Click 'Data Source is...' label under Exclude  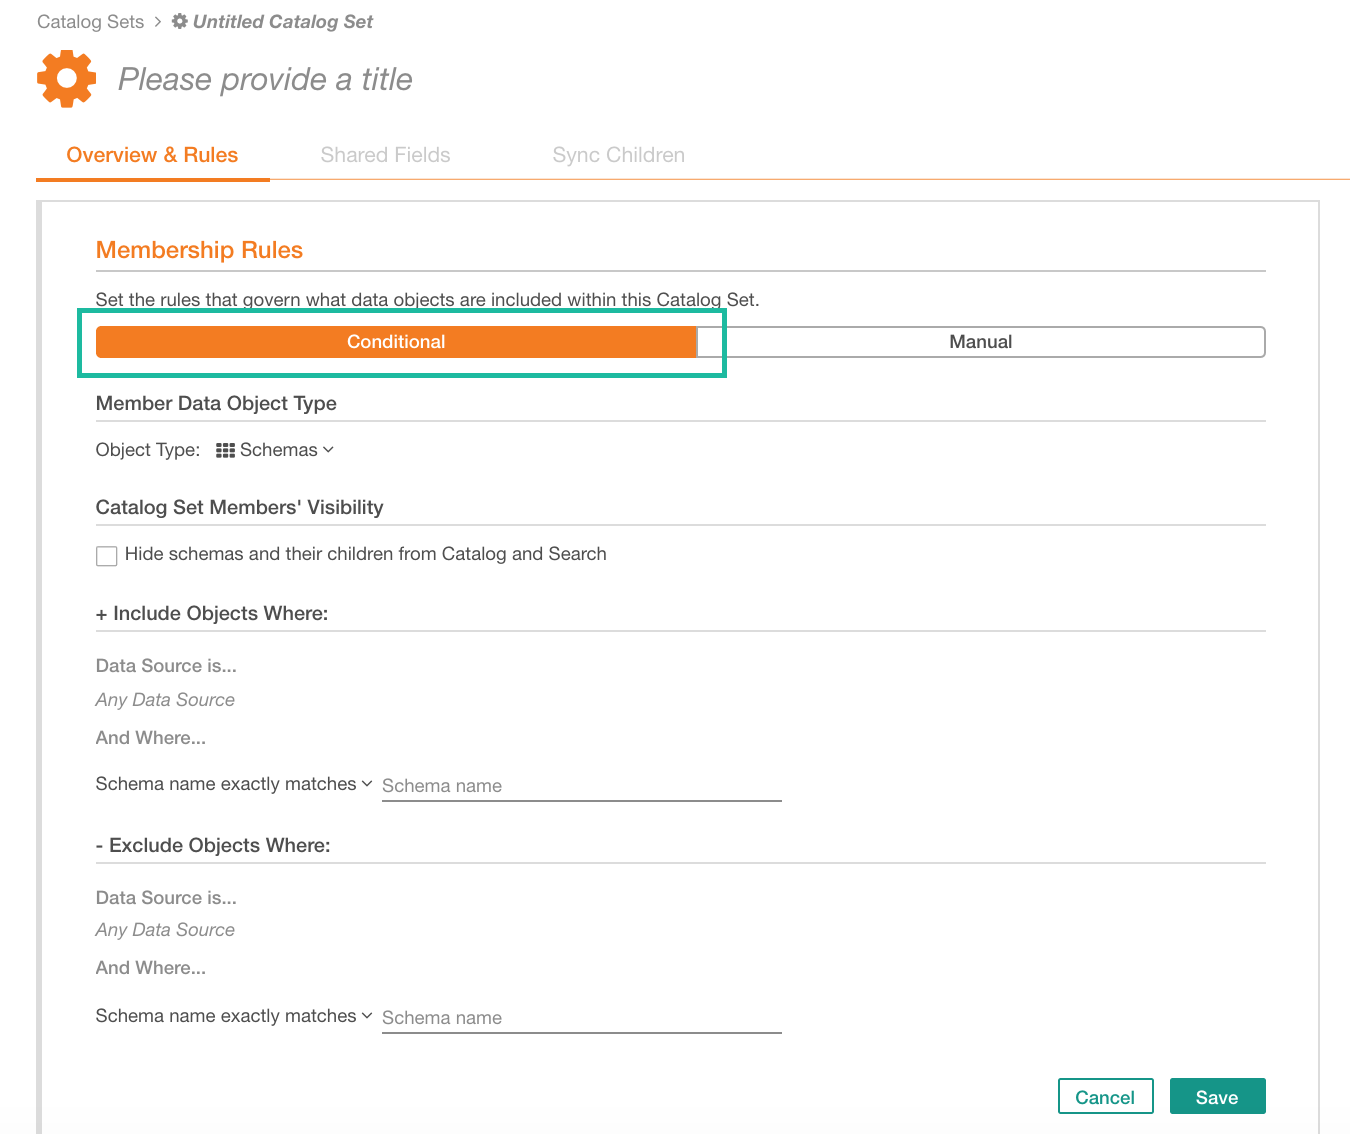pyautogui.click(x=166, y=898)
